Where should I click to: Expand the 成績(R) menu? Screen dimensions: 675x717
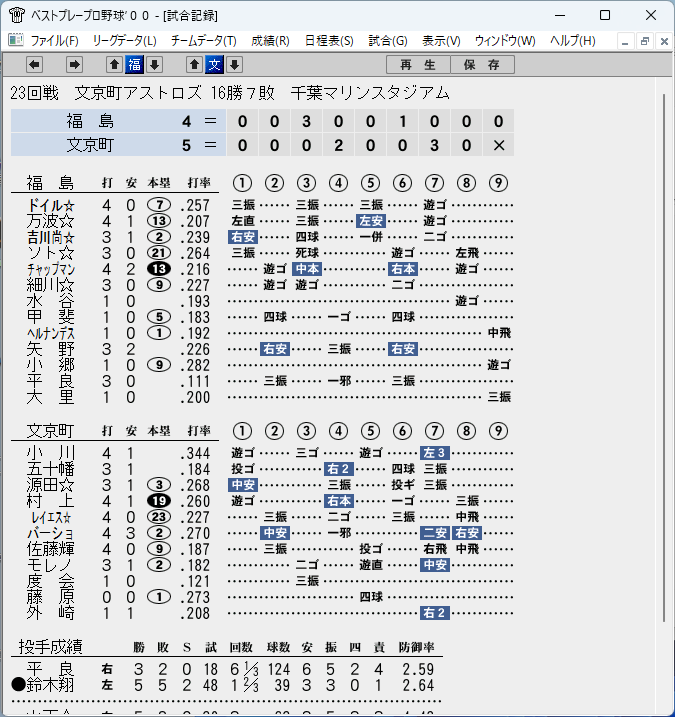point(270,41)
